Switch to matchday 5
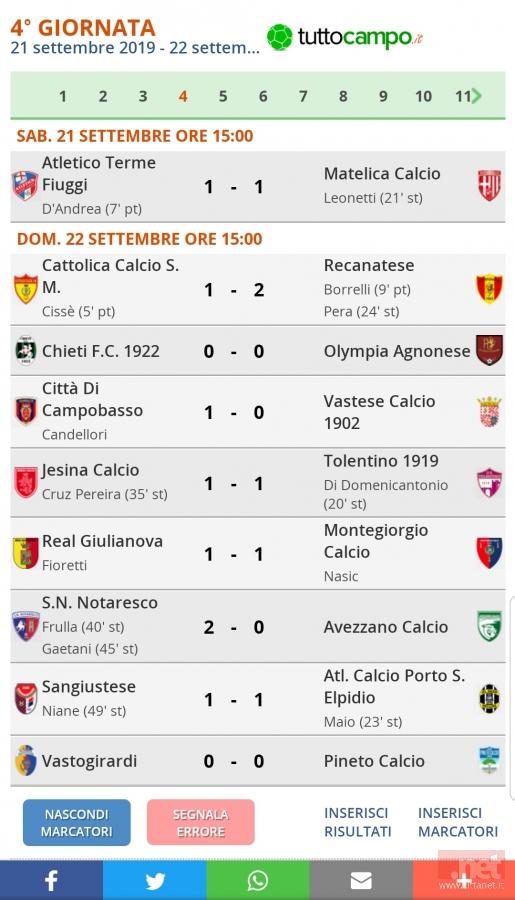 tap(223, 96)
